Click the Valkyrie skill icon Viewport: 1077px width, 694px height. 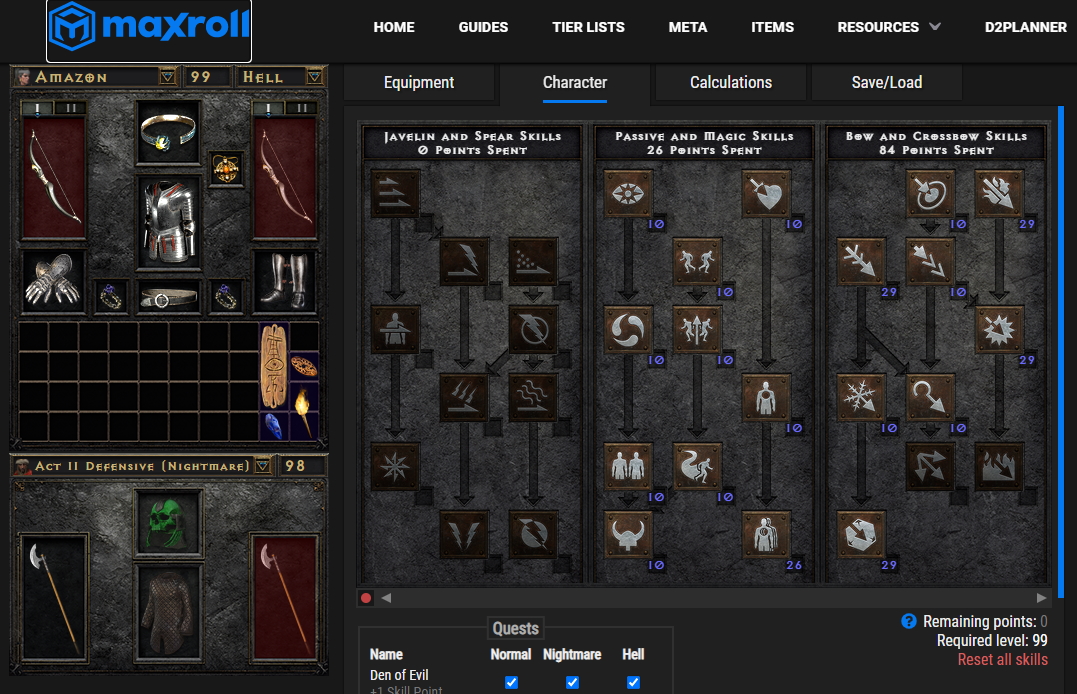628,533
